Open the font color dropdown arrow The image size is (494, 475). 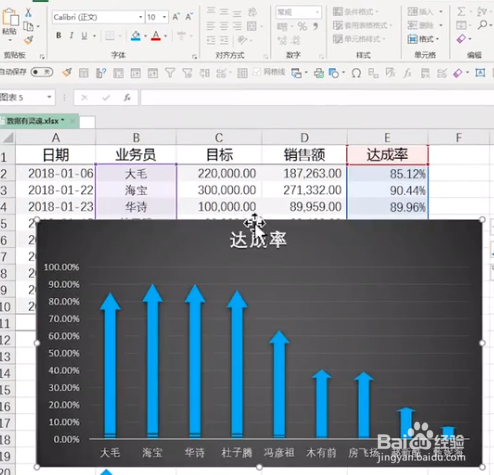[165, 36]
